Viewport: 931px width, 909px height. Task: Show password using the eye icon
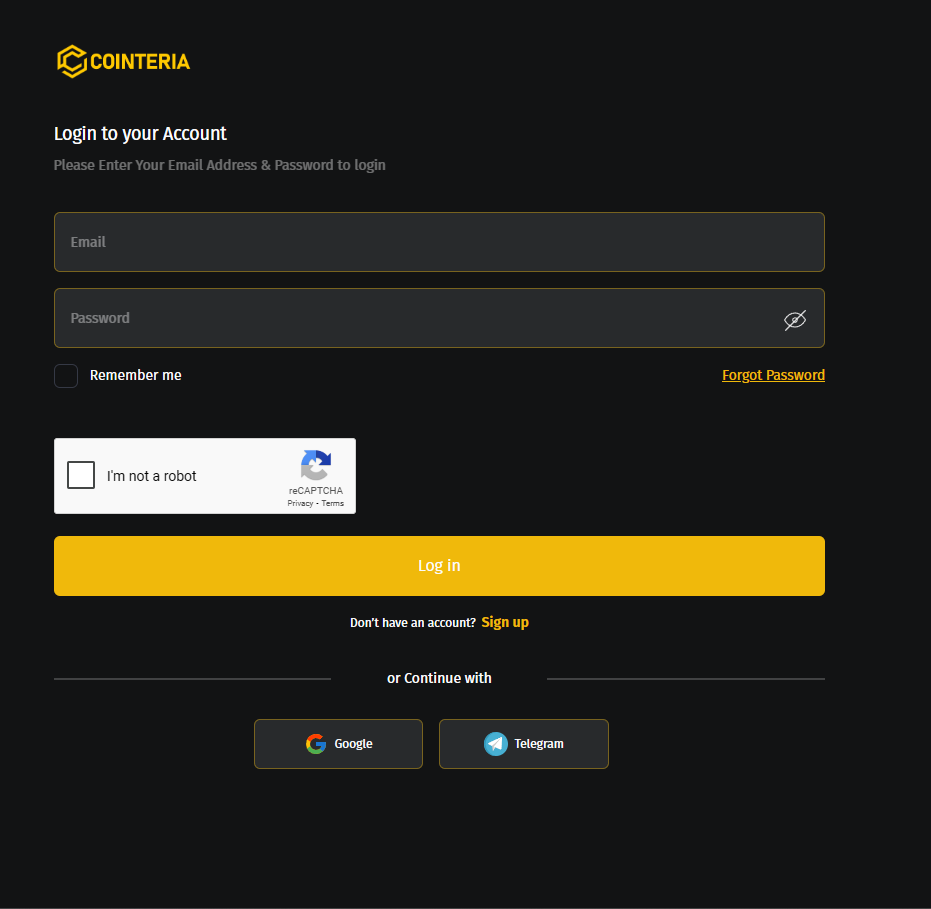[x=795, y=319]
